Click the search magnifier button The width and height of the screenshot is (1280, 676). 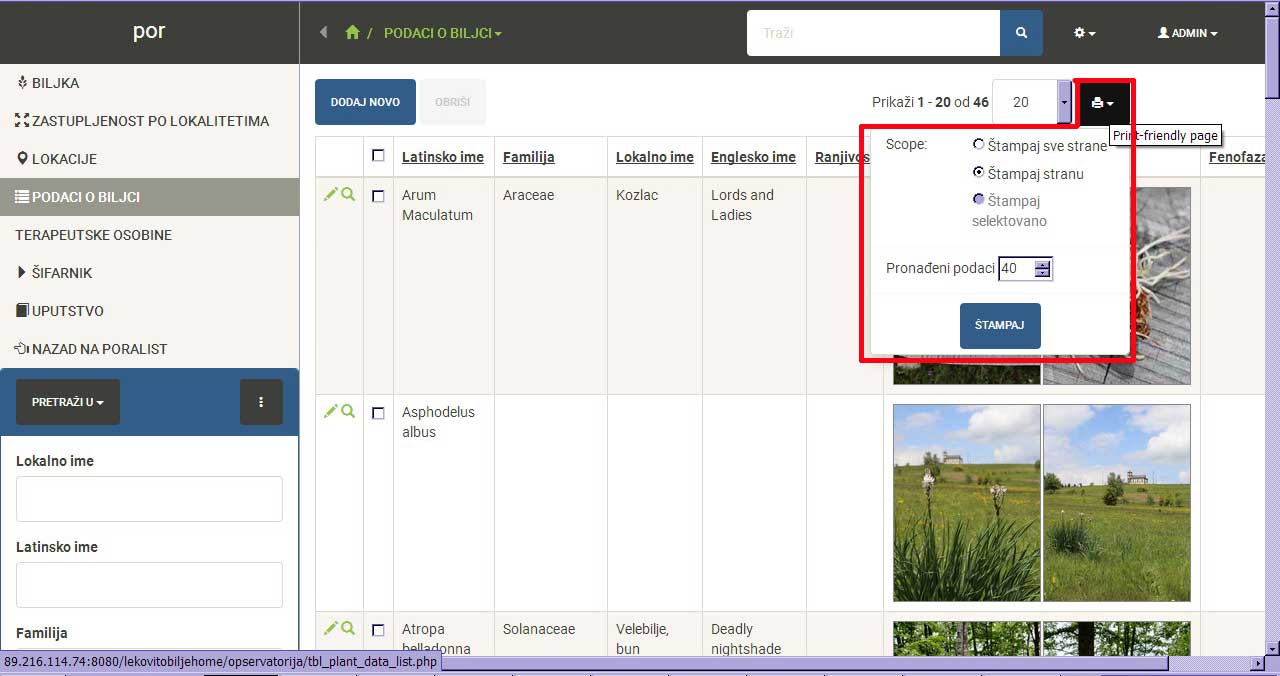pyautogui.click(x=1021, y=33)
